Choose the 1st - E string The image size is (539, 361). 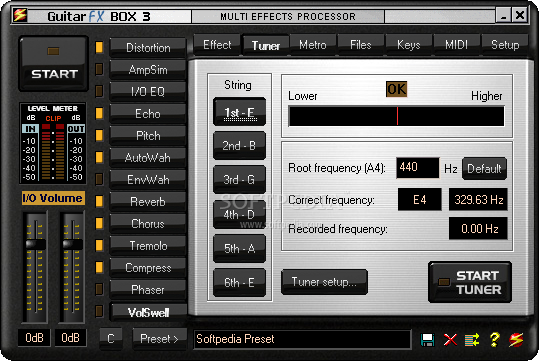239,112
